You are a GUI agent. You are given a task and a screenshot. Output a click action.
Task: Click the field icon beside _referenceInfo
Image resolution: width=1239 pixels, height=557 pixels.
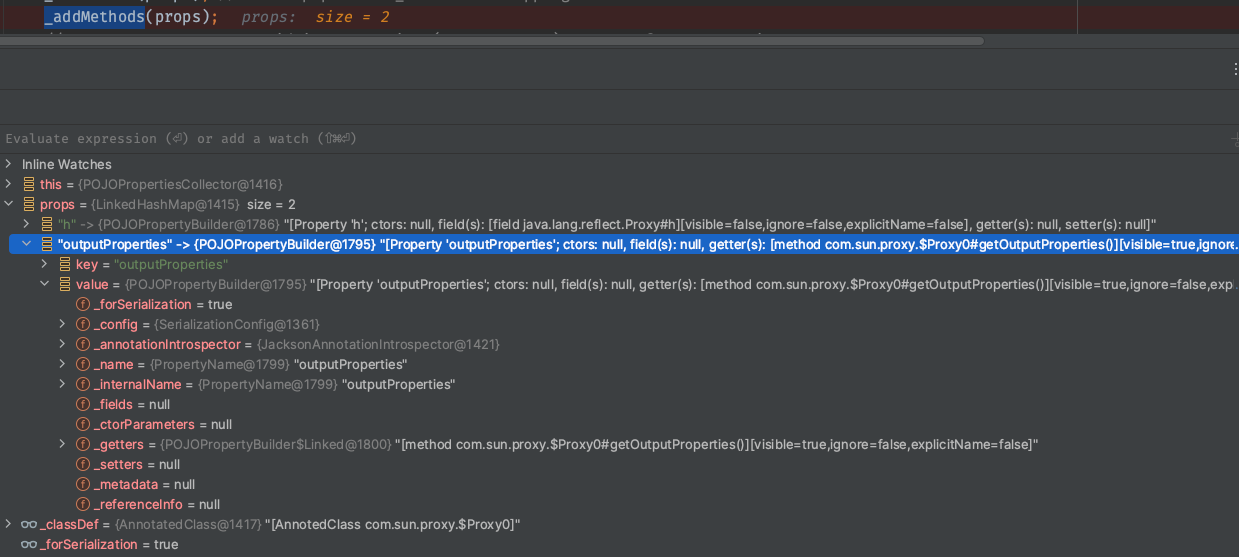coord(83,504)
